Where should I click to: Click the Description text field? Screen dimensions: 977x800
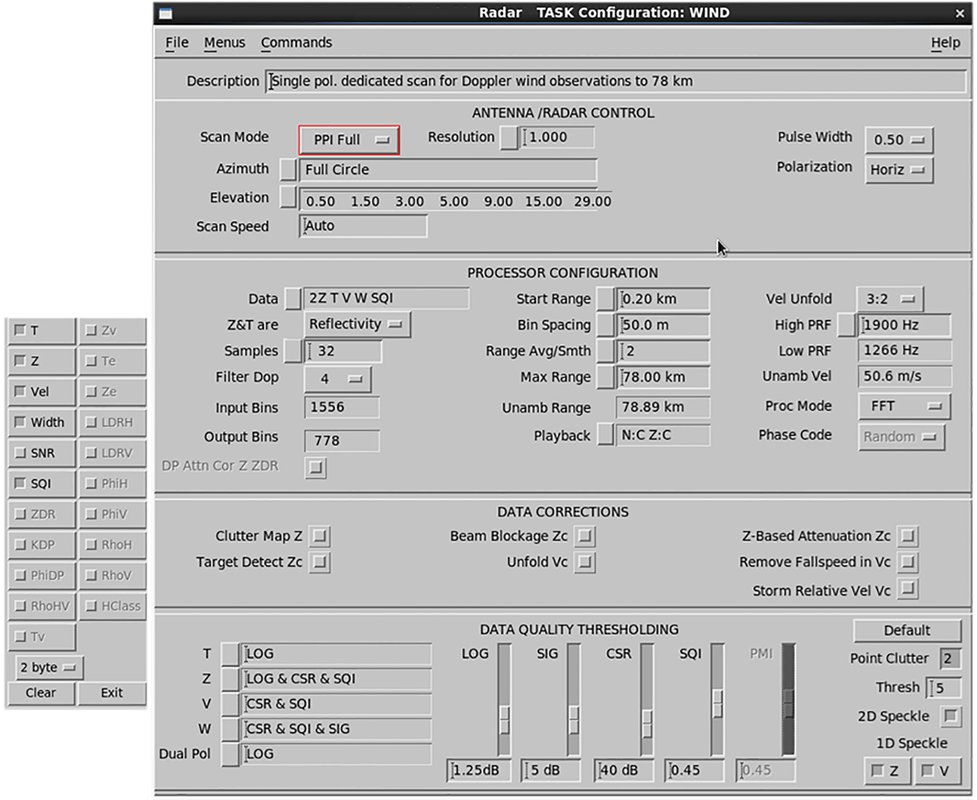point(616,81)
